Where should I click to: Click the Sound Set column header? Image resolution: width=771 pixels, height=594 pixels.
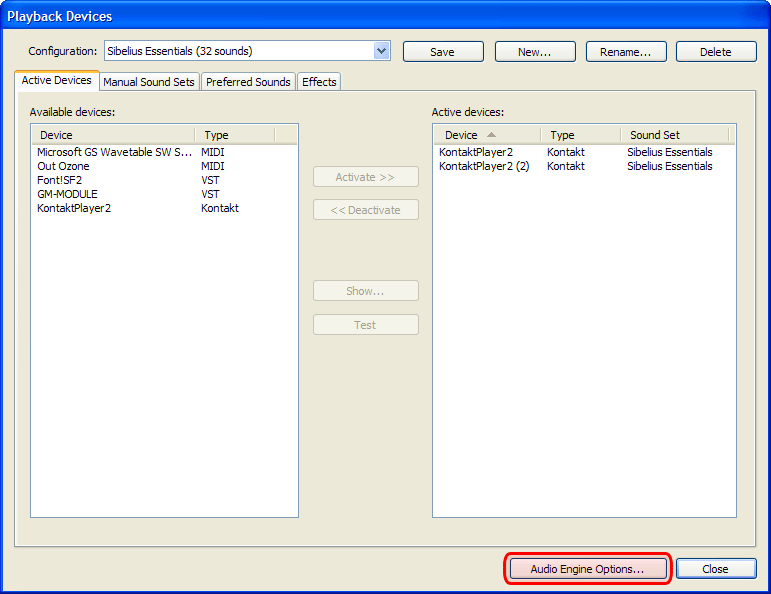(x=675, y=135)
